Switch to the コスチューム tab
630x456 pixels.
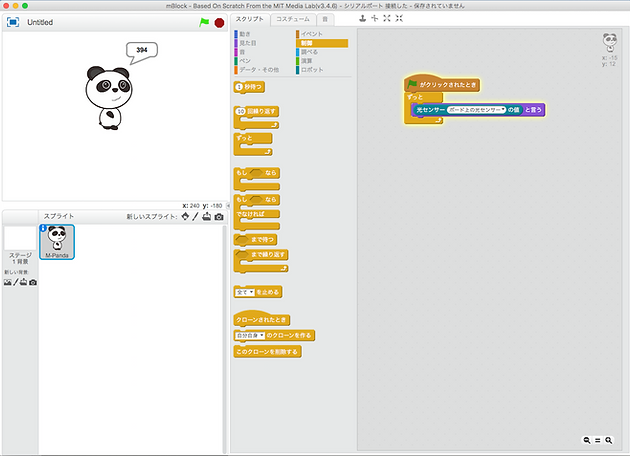[293, 19]
